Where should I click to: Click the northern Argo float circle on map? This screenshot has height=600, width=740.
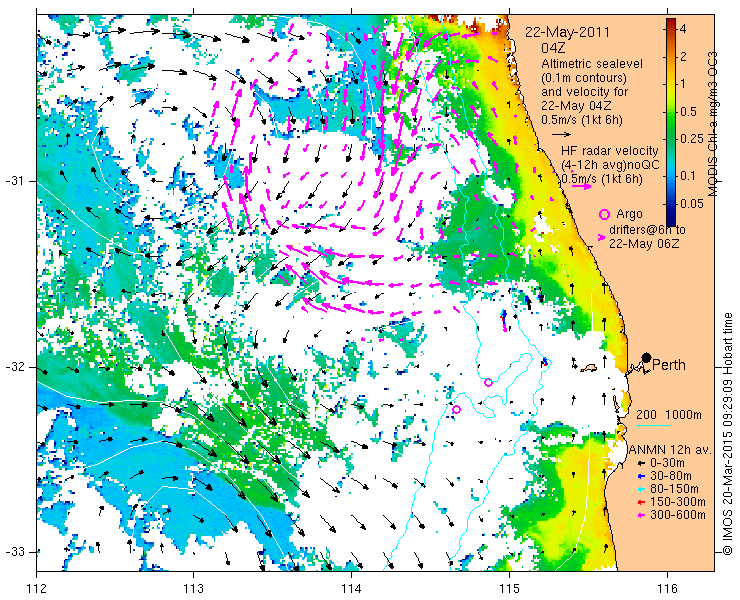click(488, 382)
